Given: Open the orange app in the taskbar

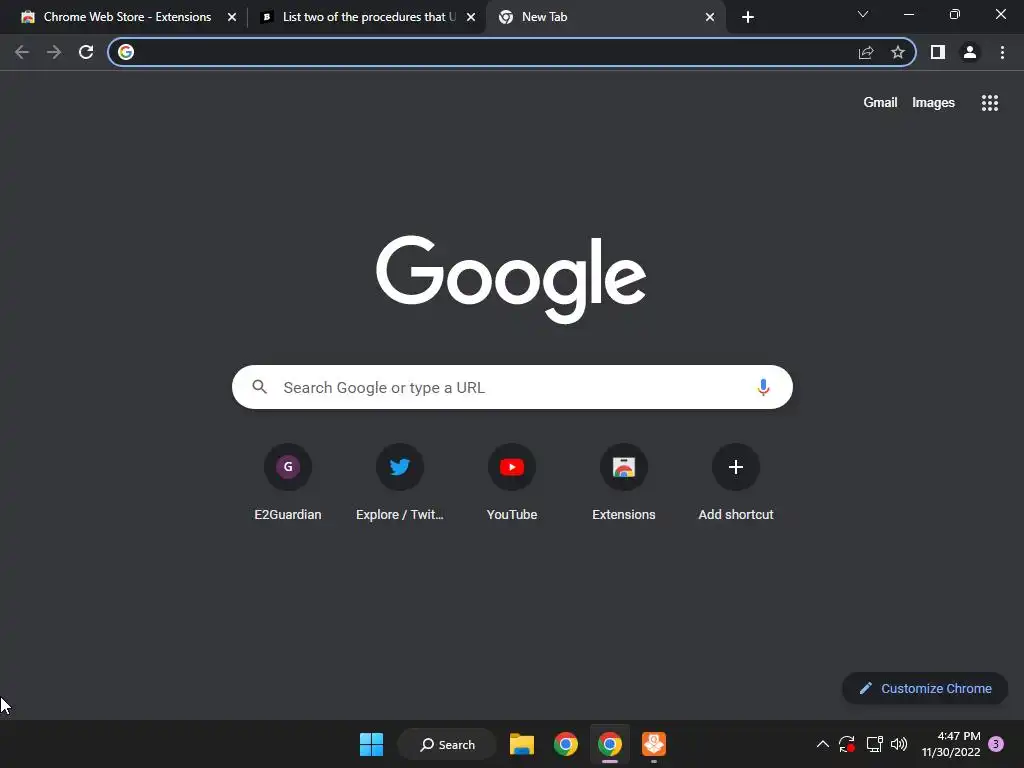Looking at the screenshot, I should (x=654, y=744).
